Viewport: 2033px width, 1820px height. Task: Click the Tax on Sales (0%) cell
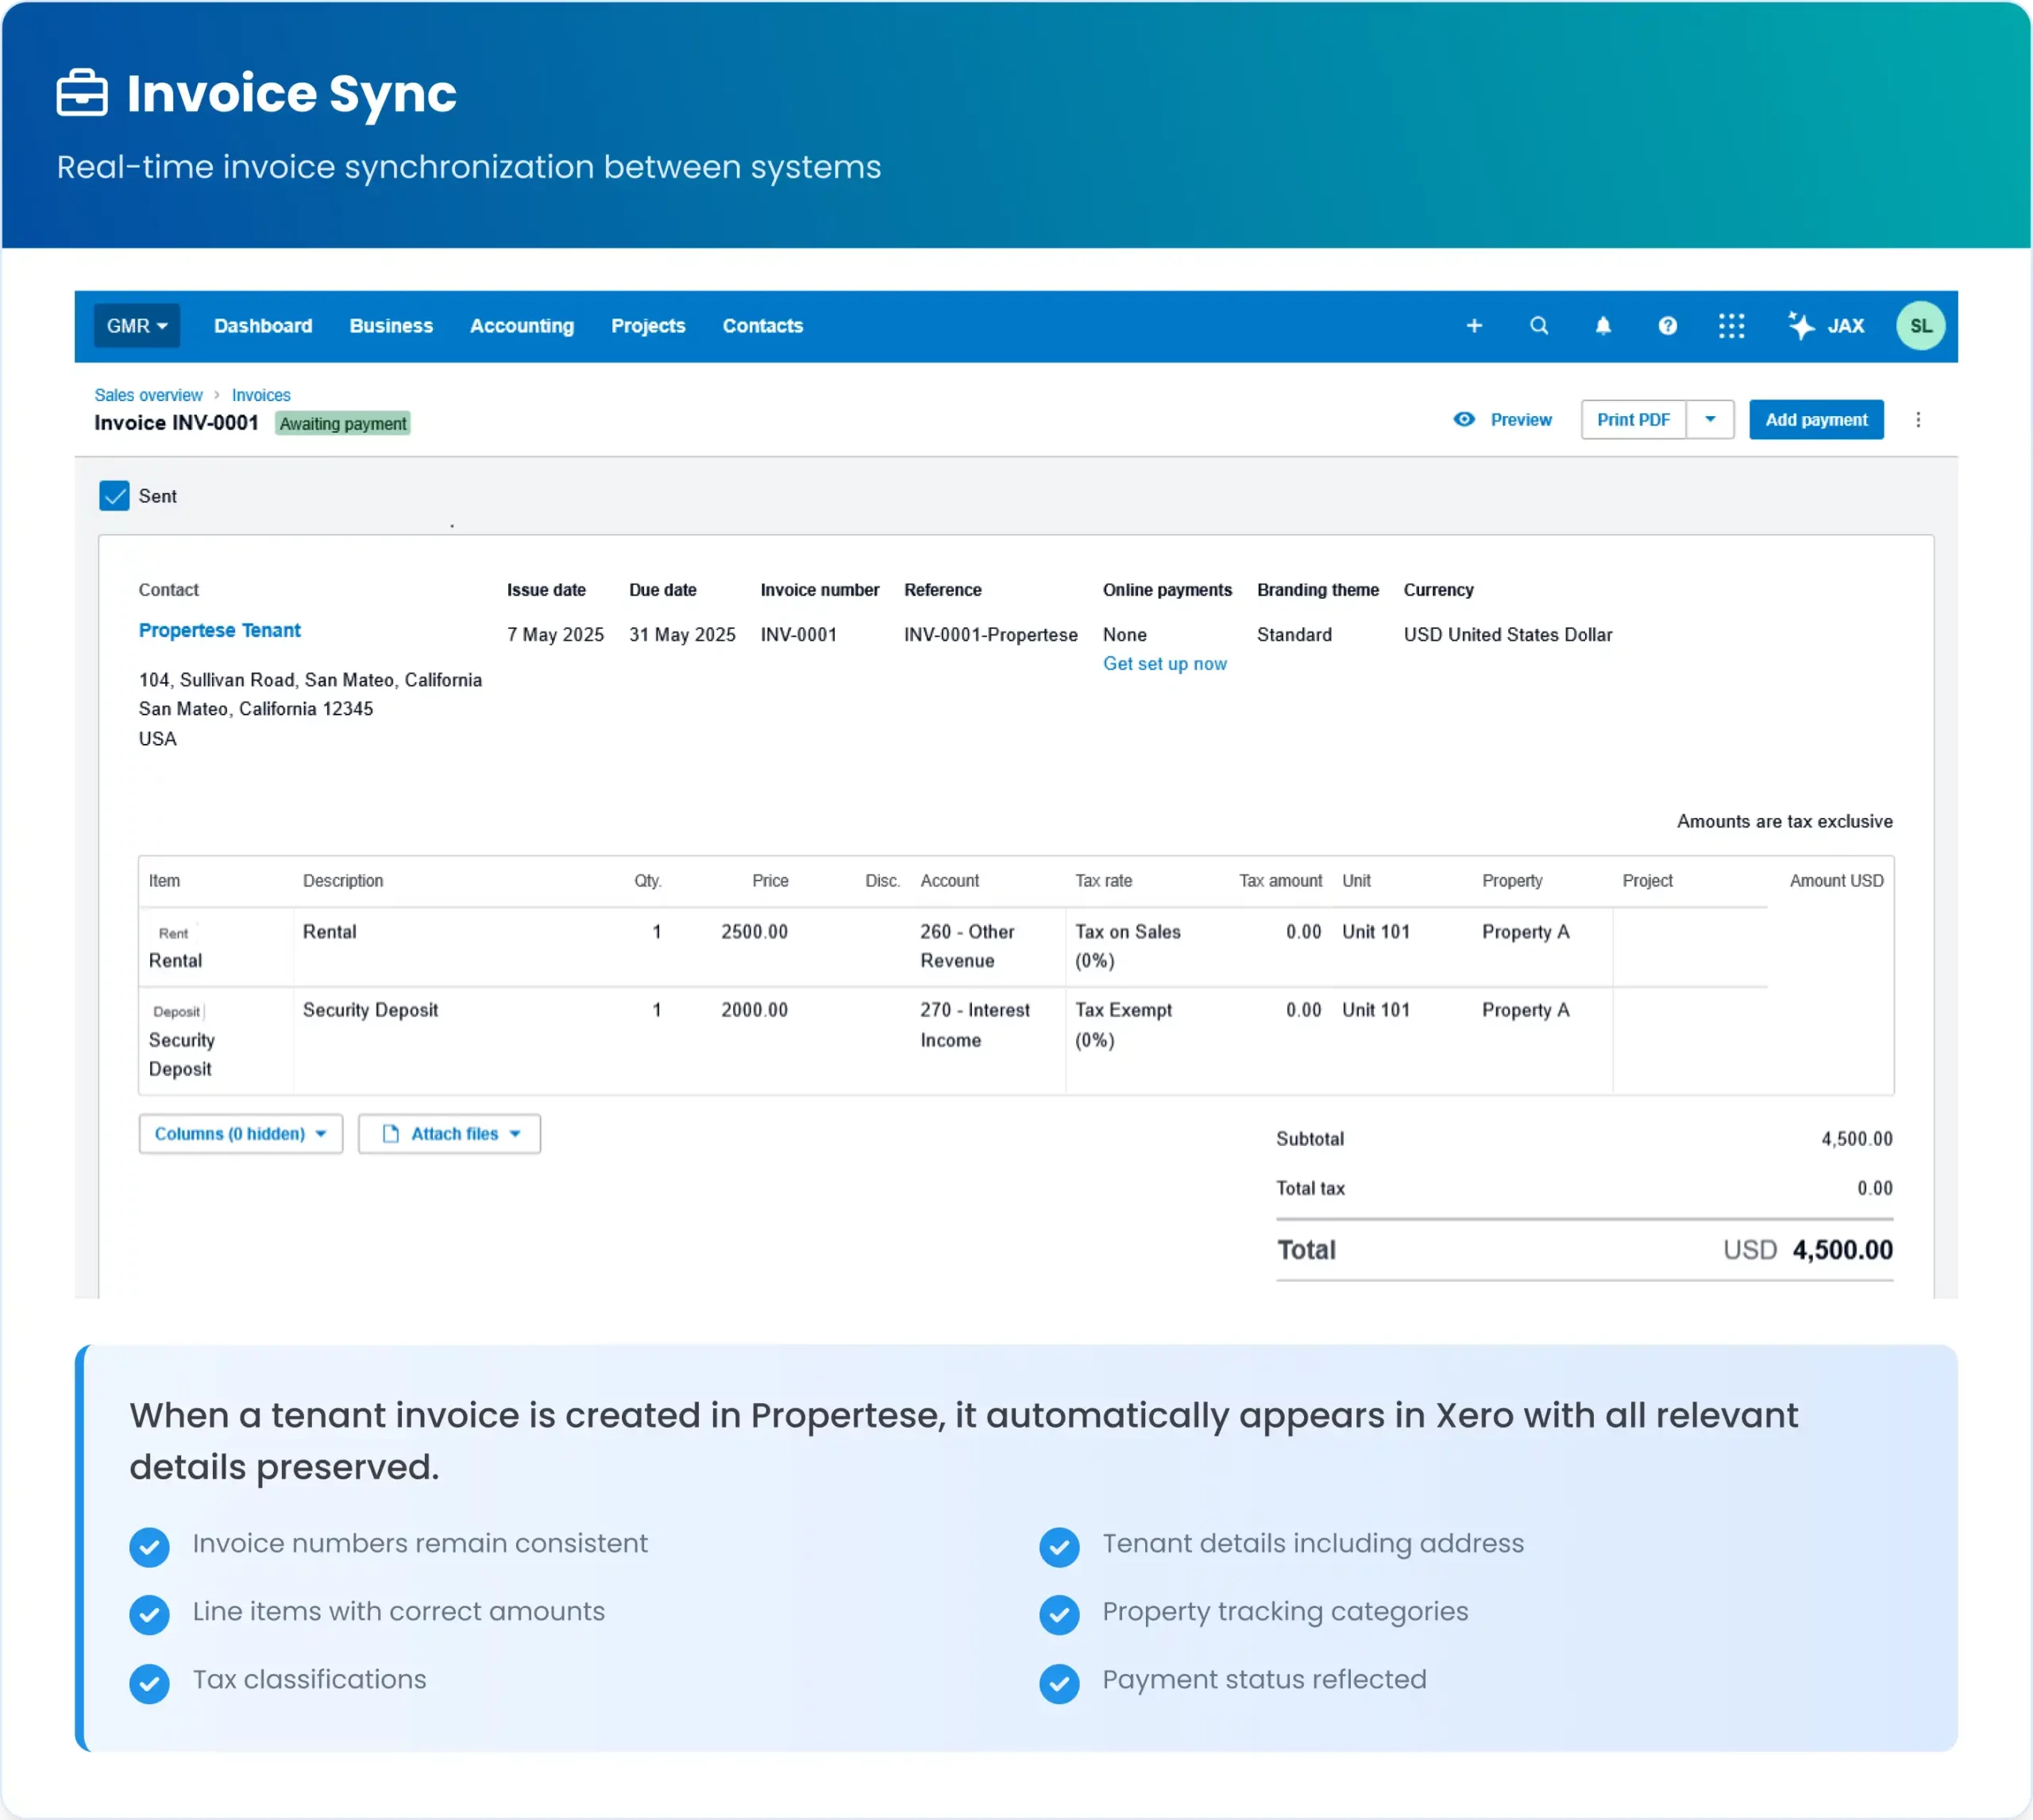[x=1127, y=945]
